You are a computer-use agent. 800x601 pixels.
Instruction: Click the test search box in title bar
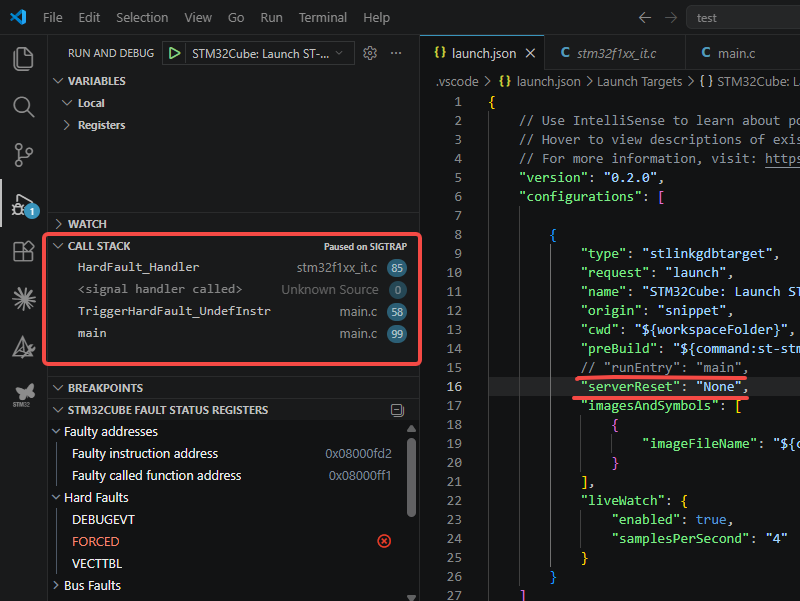743,18
